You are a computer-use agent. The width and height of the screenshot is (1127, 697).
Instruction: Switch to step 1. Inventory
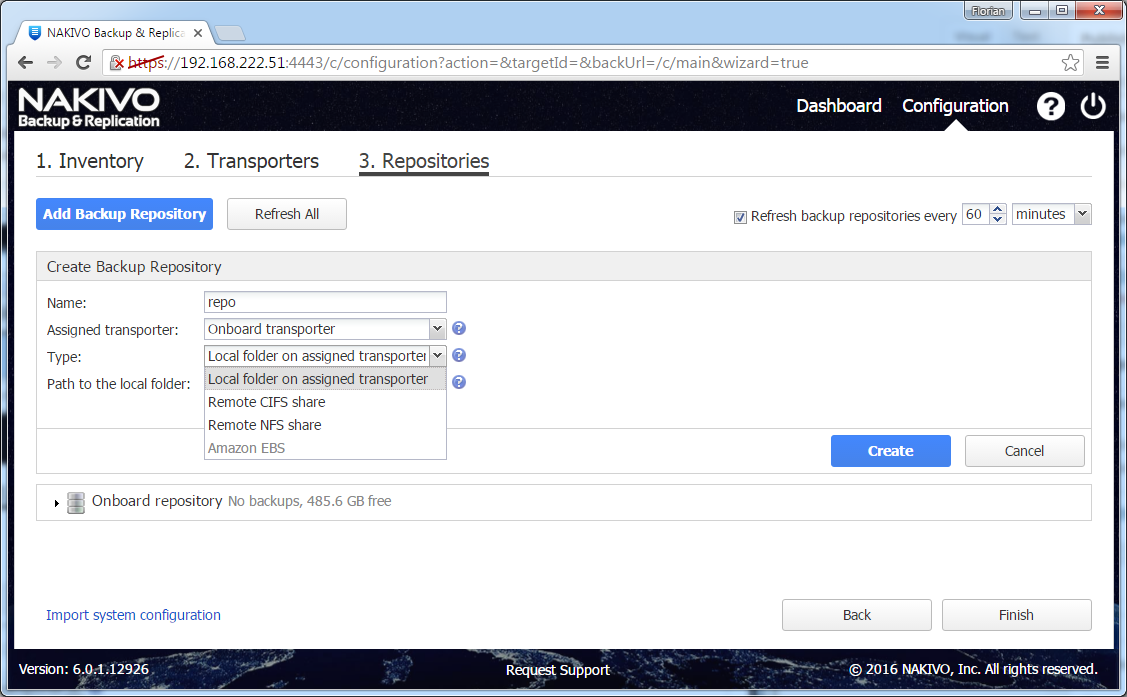click(90, 161)
